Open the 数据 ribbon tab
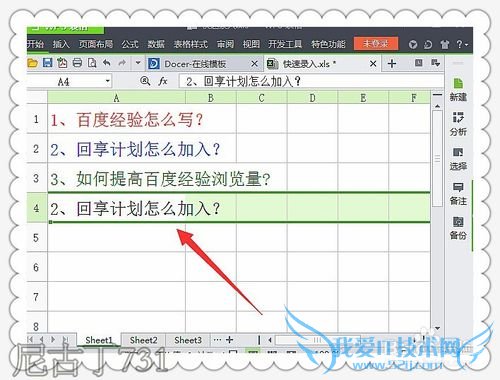The width and height of the screenshot is (500, 380). pyautogui.click(x=156, y=44)
